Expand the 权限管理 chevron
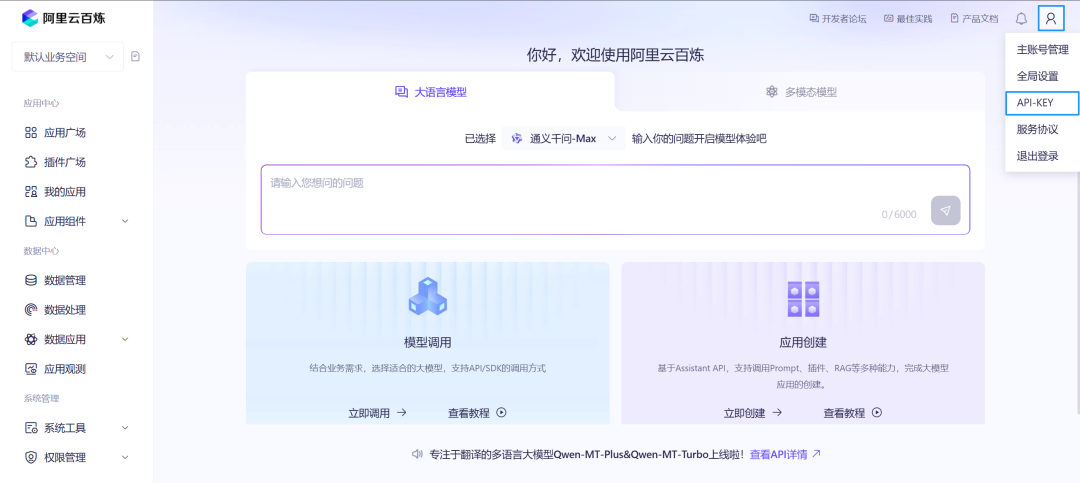This screenshot has width=1080, height=483. coord(125,458)
